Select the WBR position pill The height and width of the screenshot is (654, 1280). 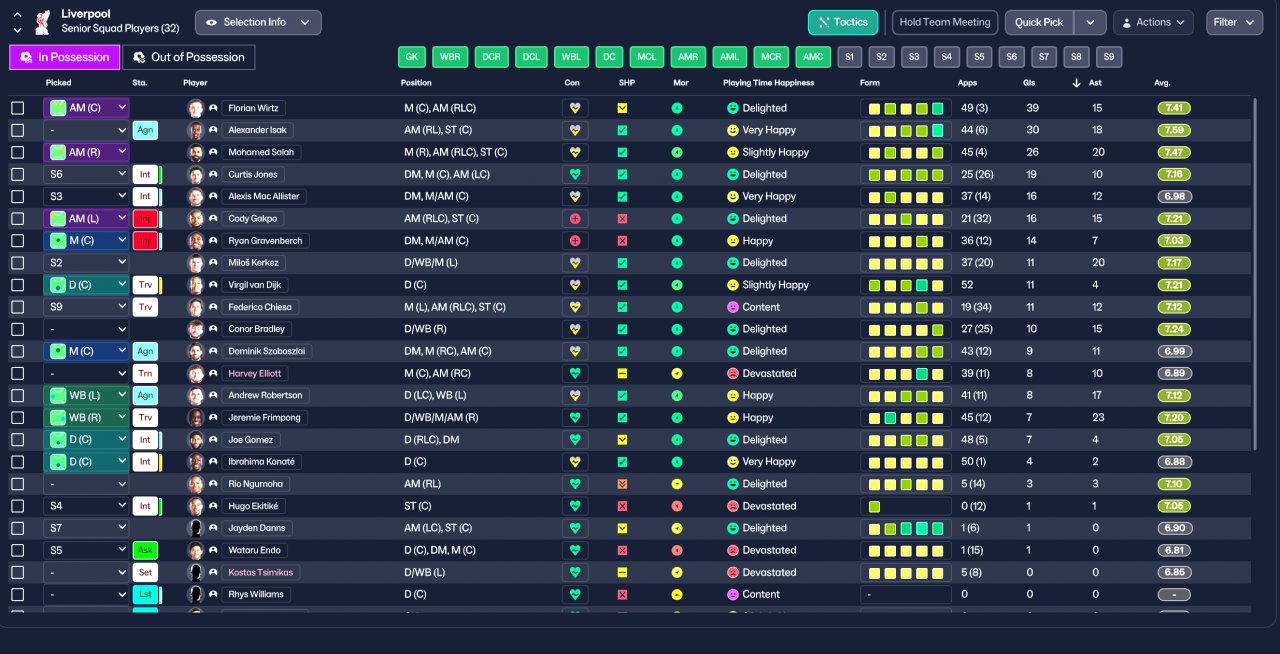click(x=451, y=57)
